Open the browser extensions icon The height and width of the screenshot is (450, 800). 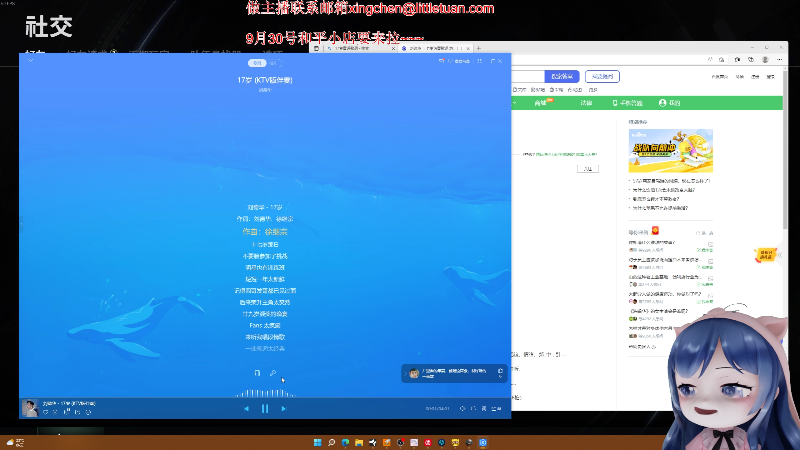point(737,60)
